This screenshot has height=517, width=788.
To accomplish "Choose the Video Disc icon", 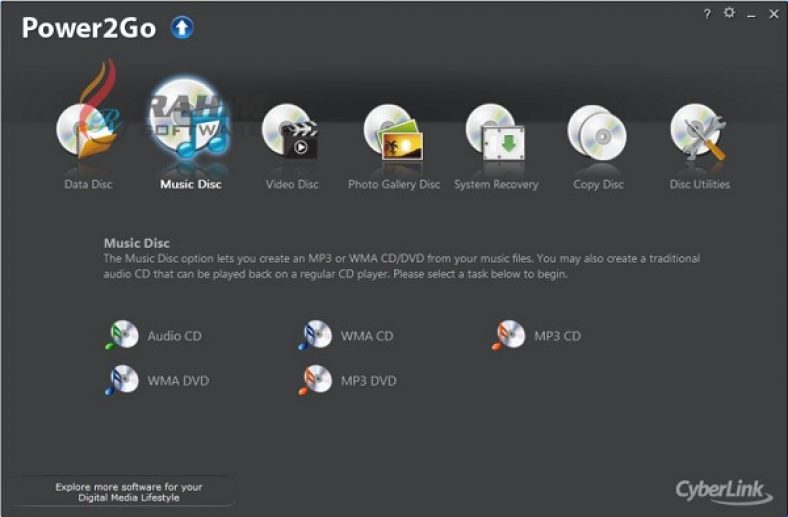I will (x=290, y=132).
